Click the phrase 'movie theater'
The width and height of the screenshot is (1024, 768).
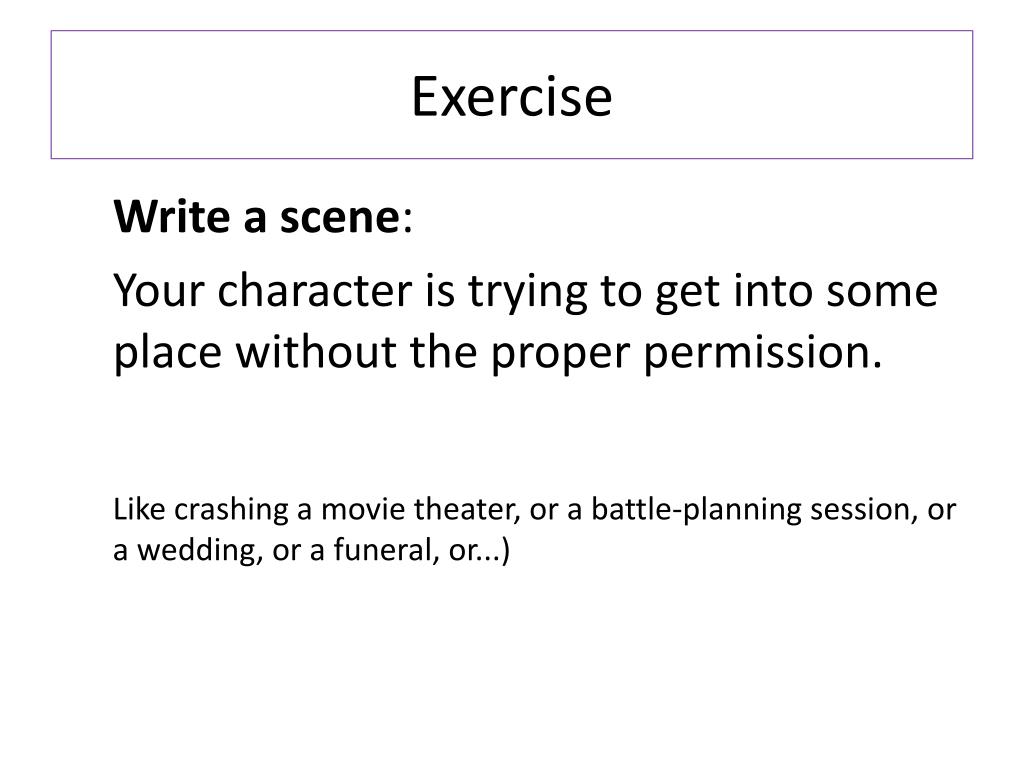coord(417,509)
